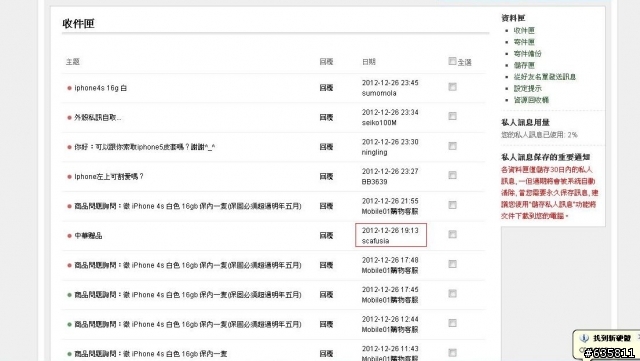640x361 pixels.
Task: Open the 外縣私訊自取... message
Action: click(98, 118)
